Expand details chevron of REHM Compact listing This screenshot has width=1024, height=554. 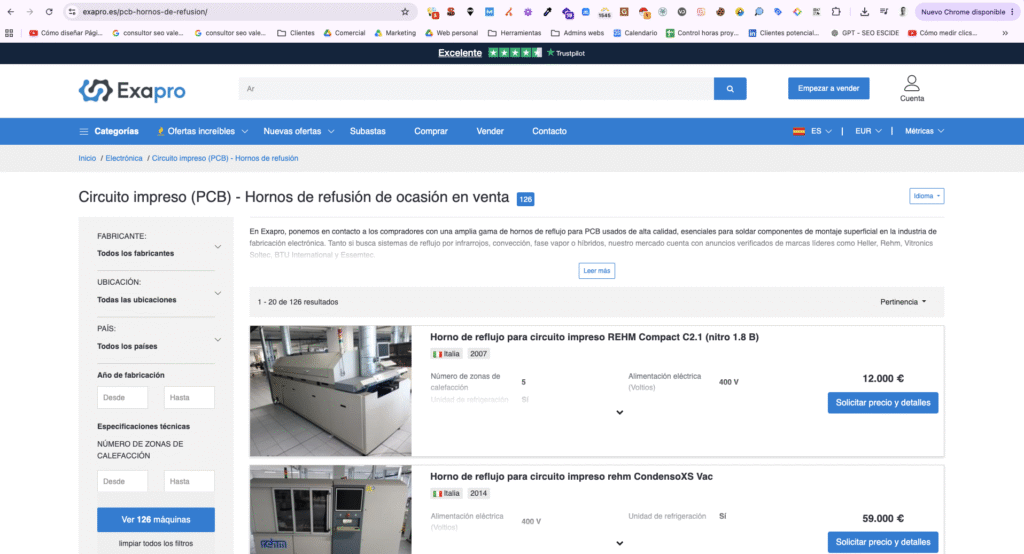point(620,413)
